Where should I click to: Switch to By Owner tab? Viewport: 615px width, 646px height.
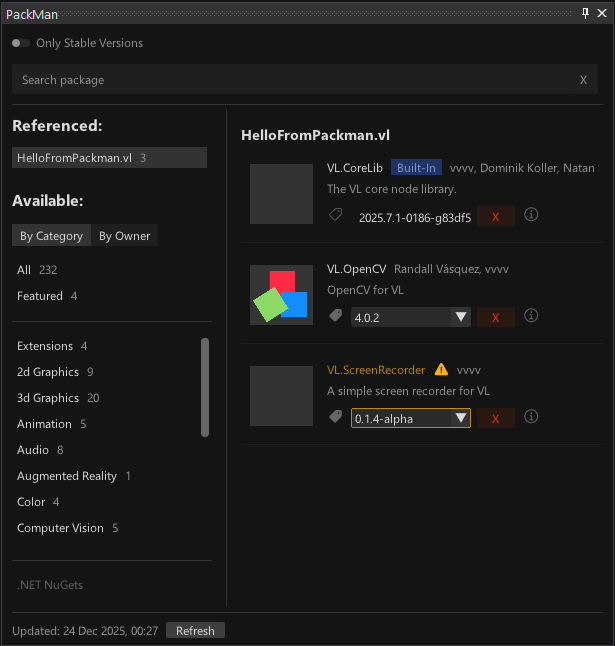[124, 236]
